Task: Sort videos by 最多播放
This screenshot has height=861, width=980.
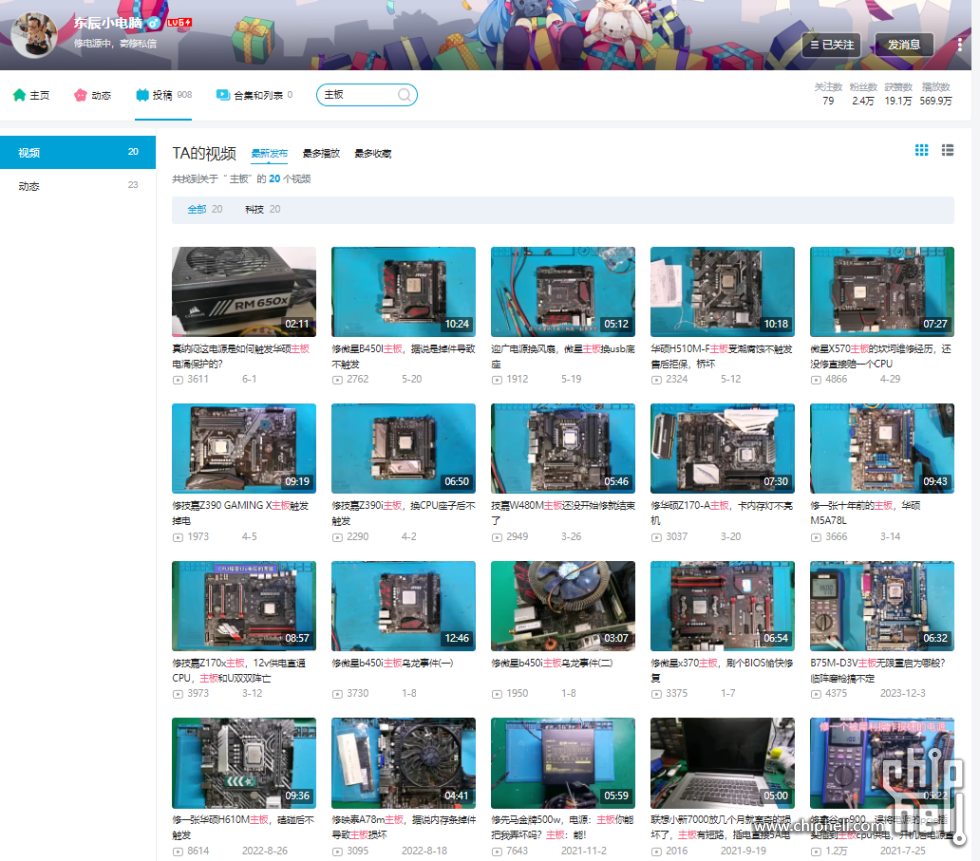Action: [x=321, y=154]
